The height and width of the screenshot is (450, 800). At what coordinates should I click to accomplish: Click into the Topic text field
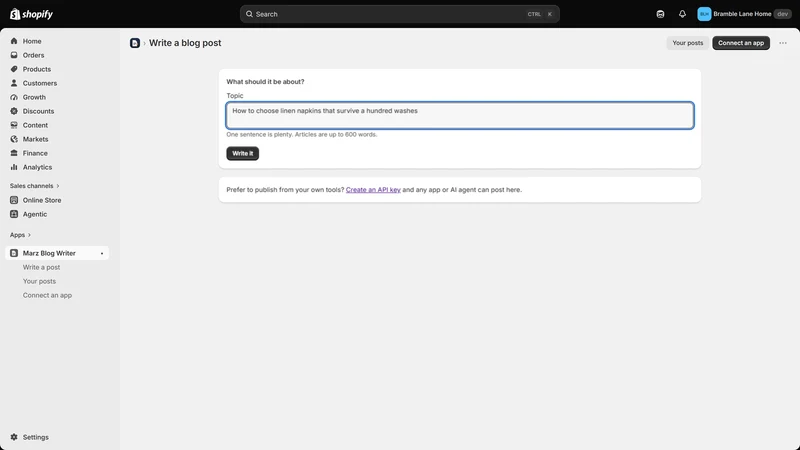tap(460, 115)
